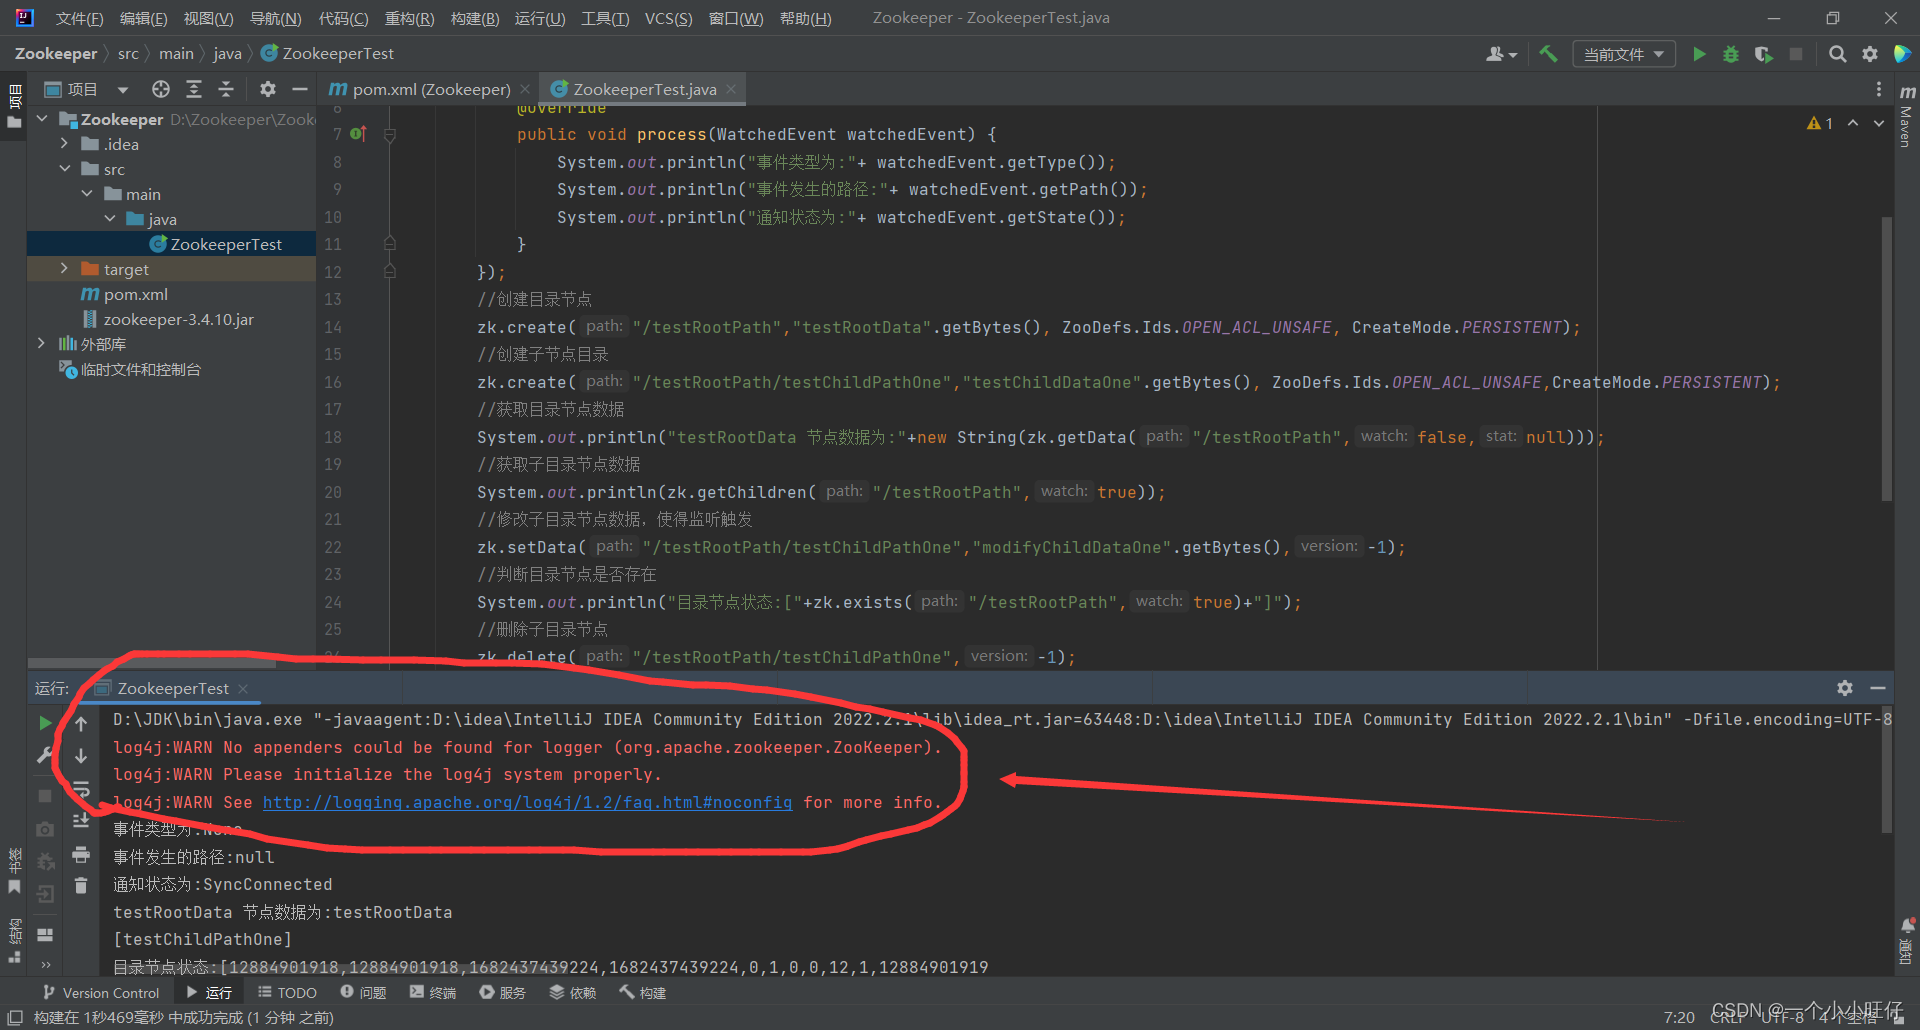Select pom.xml in project tree
This screenshot has width=1920, height=1030.
click(x=125, y=294)
